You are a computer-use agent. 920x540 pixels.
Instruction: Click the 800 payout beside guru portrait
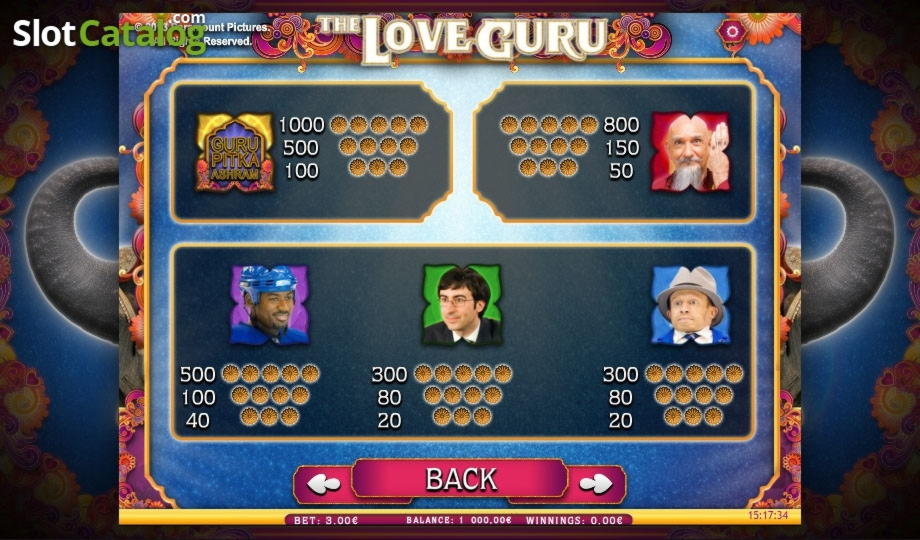coord(621,125)
